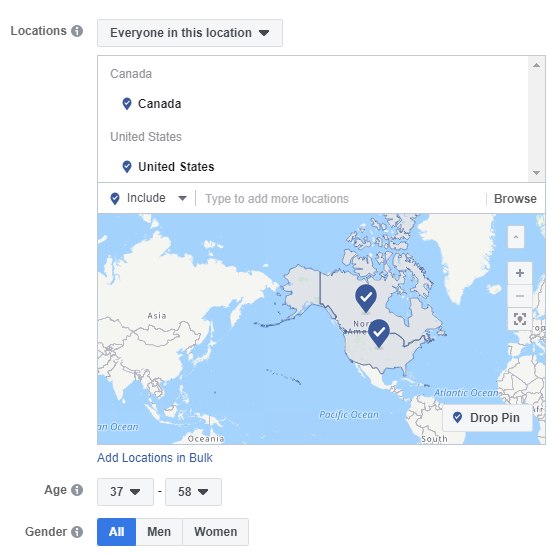
Task: Click the Gender info icon
Action: tap(77, 532)
